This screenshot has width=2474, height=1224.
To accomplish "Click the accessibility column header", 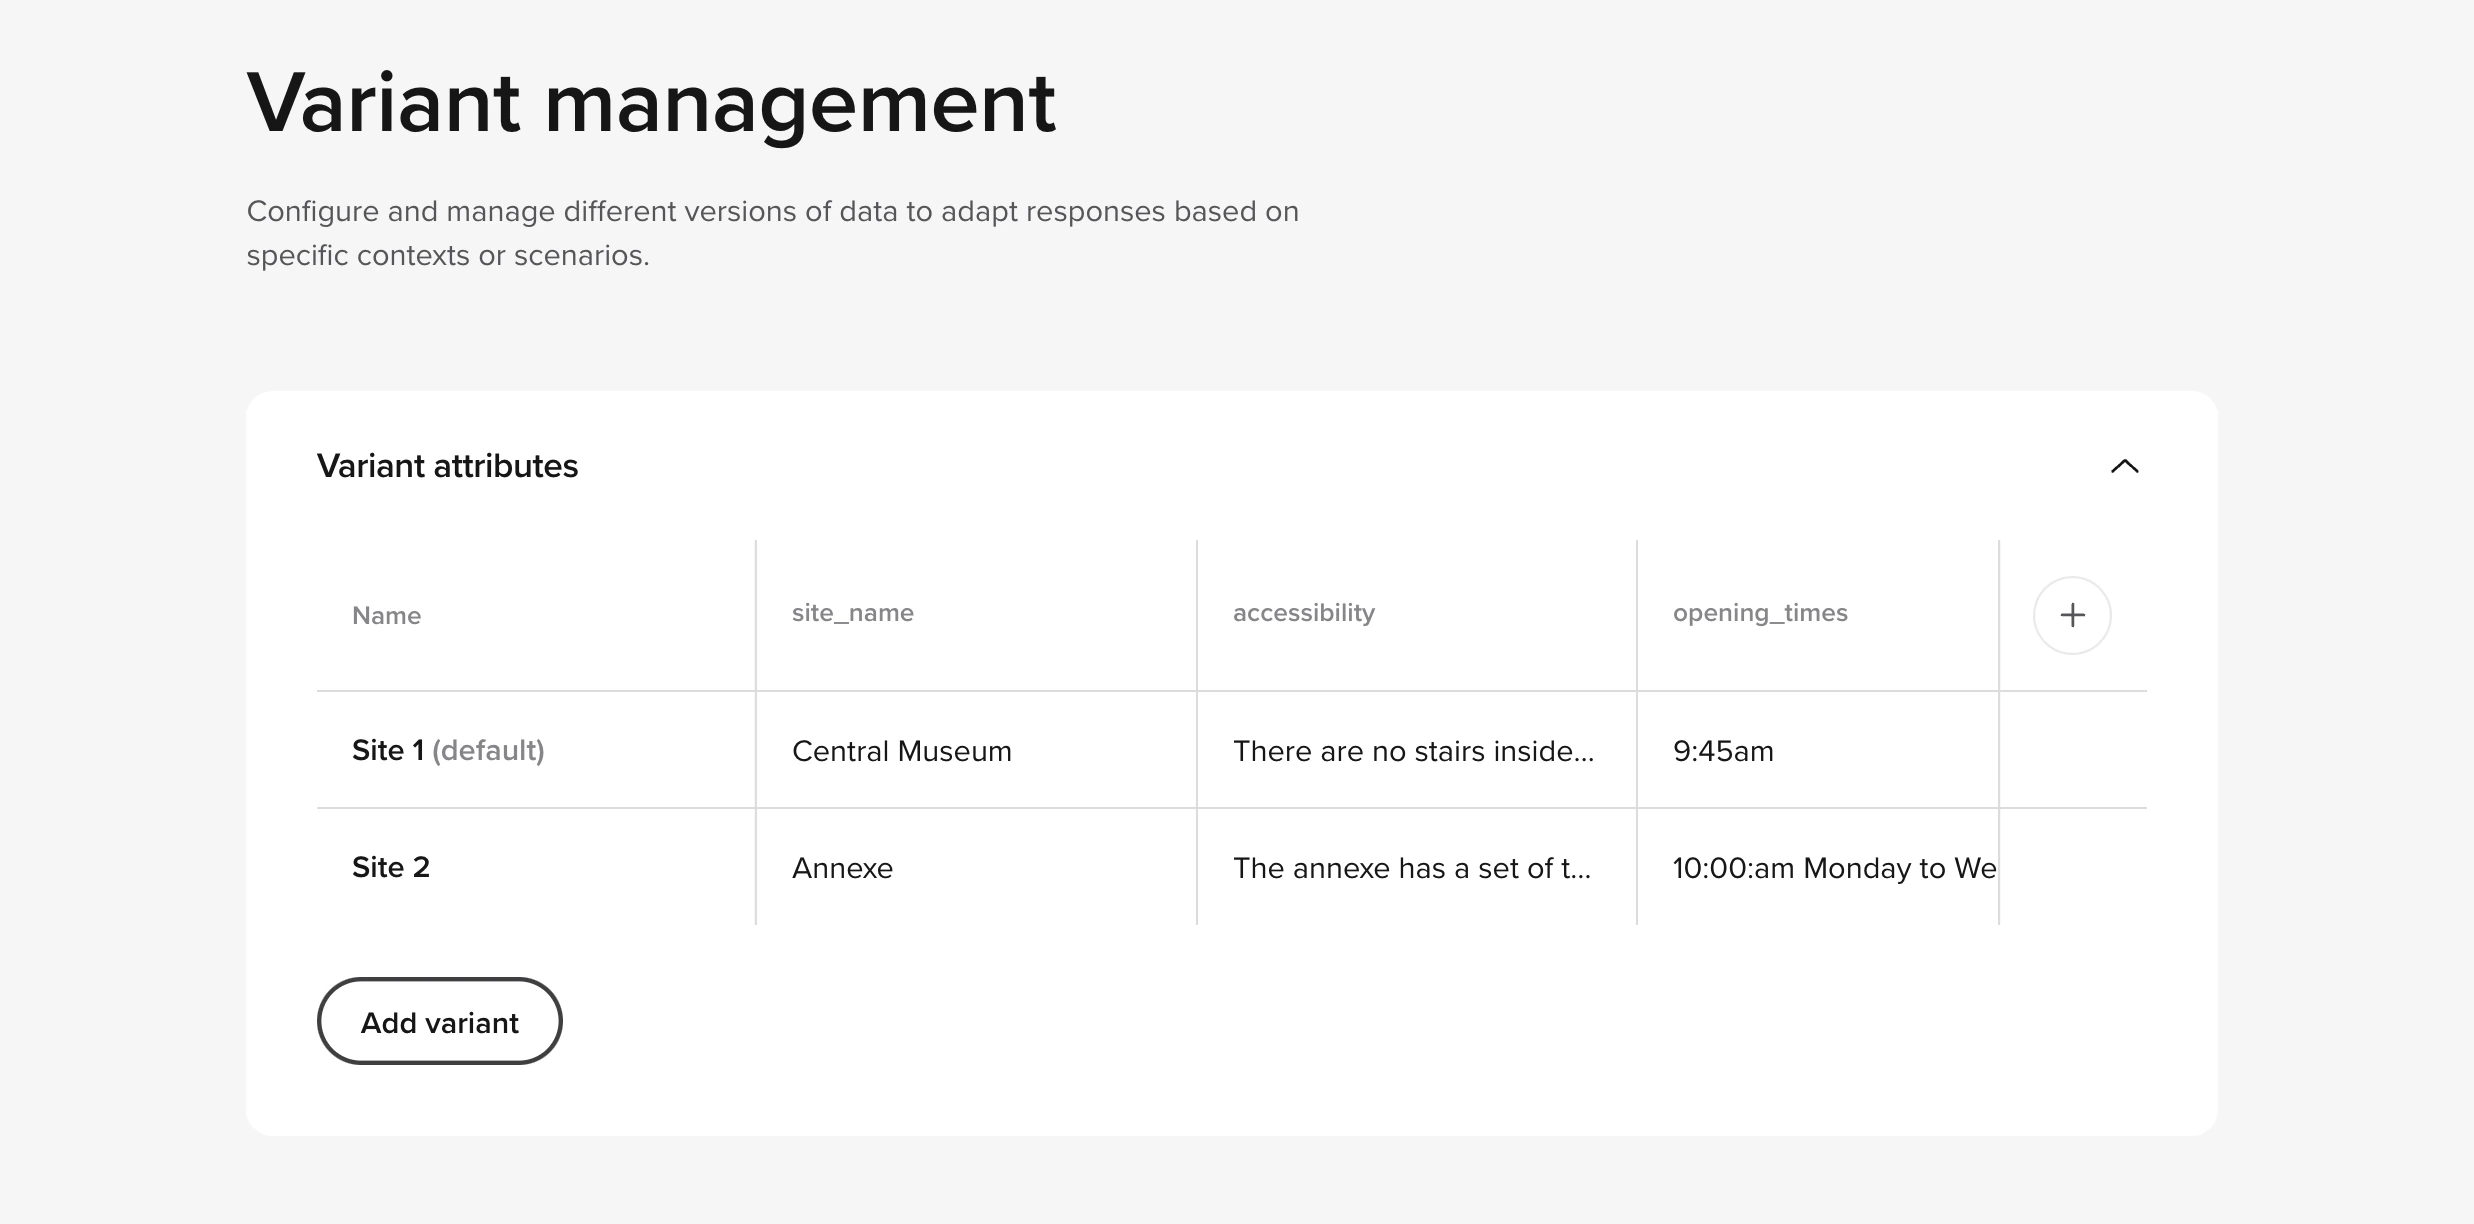I will 1303,613.
